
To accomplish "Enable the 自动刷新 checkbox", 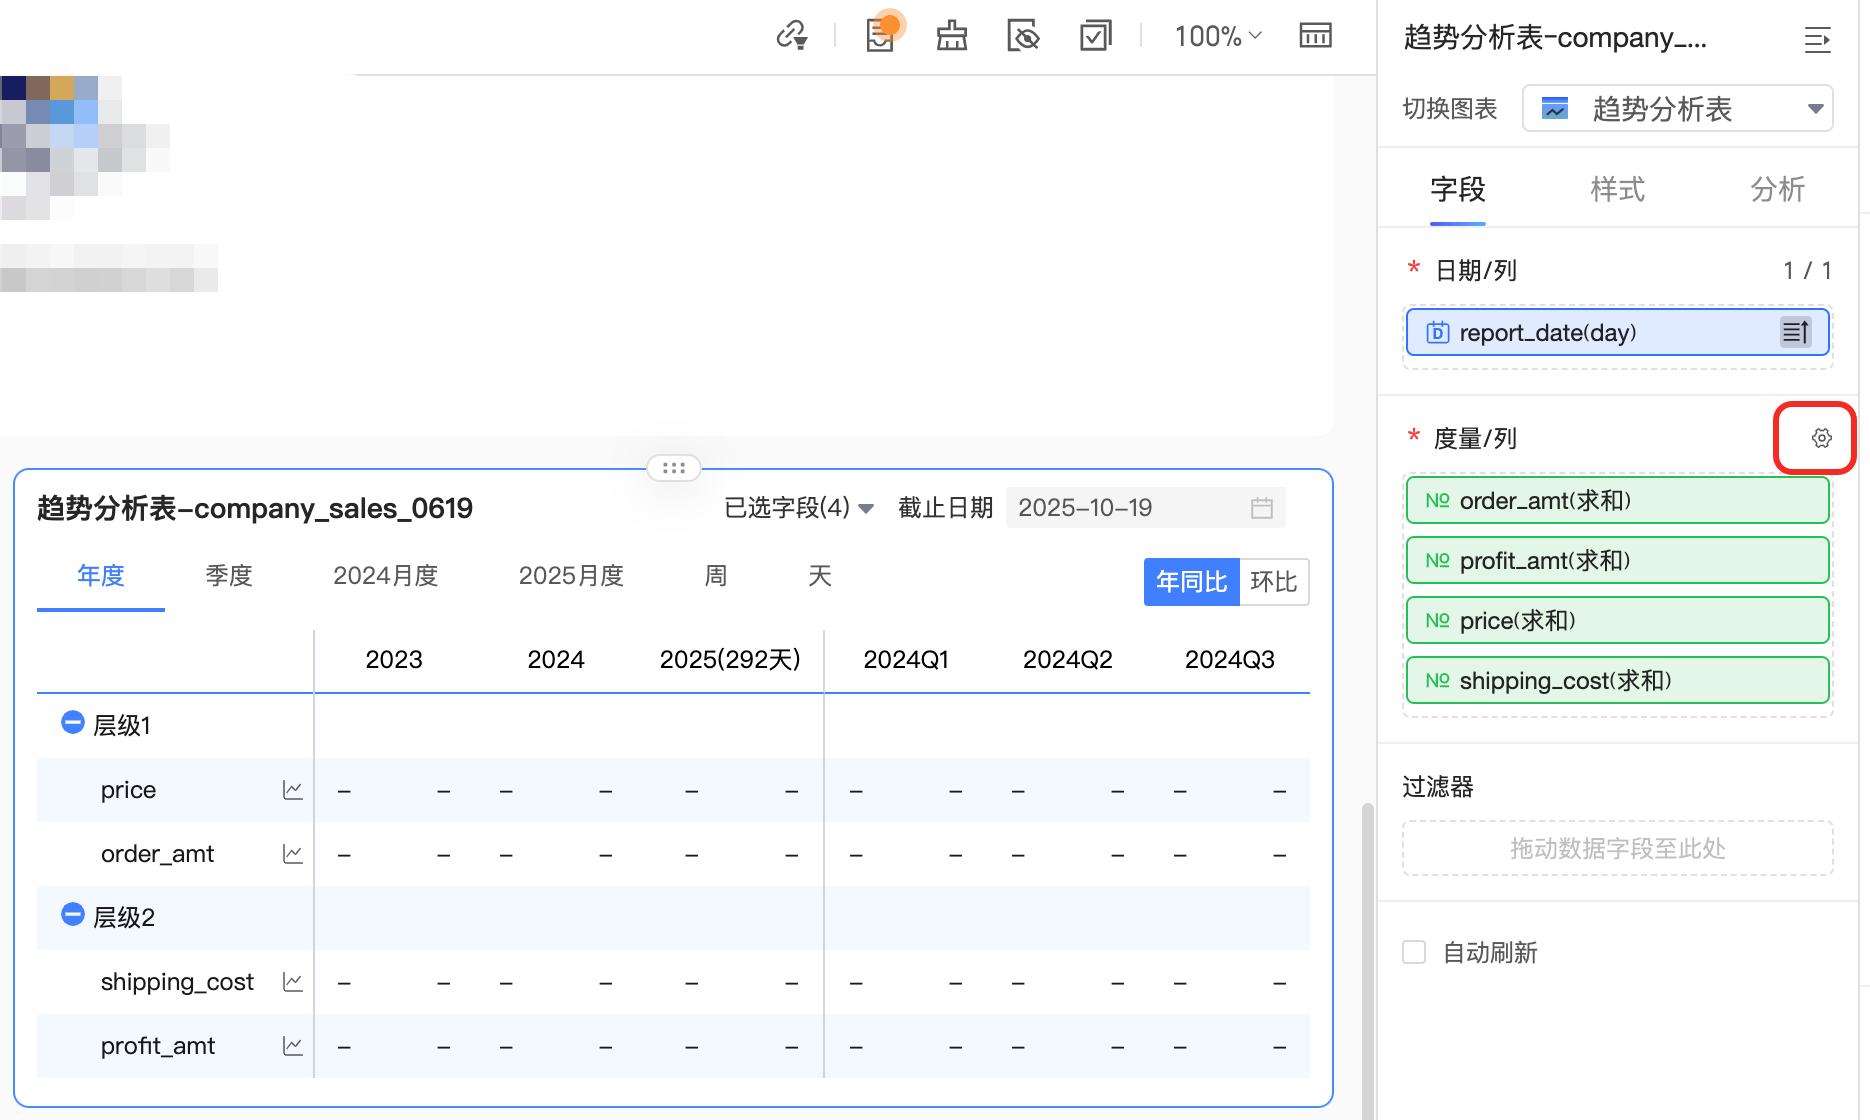I will (1414, 952).
